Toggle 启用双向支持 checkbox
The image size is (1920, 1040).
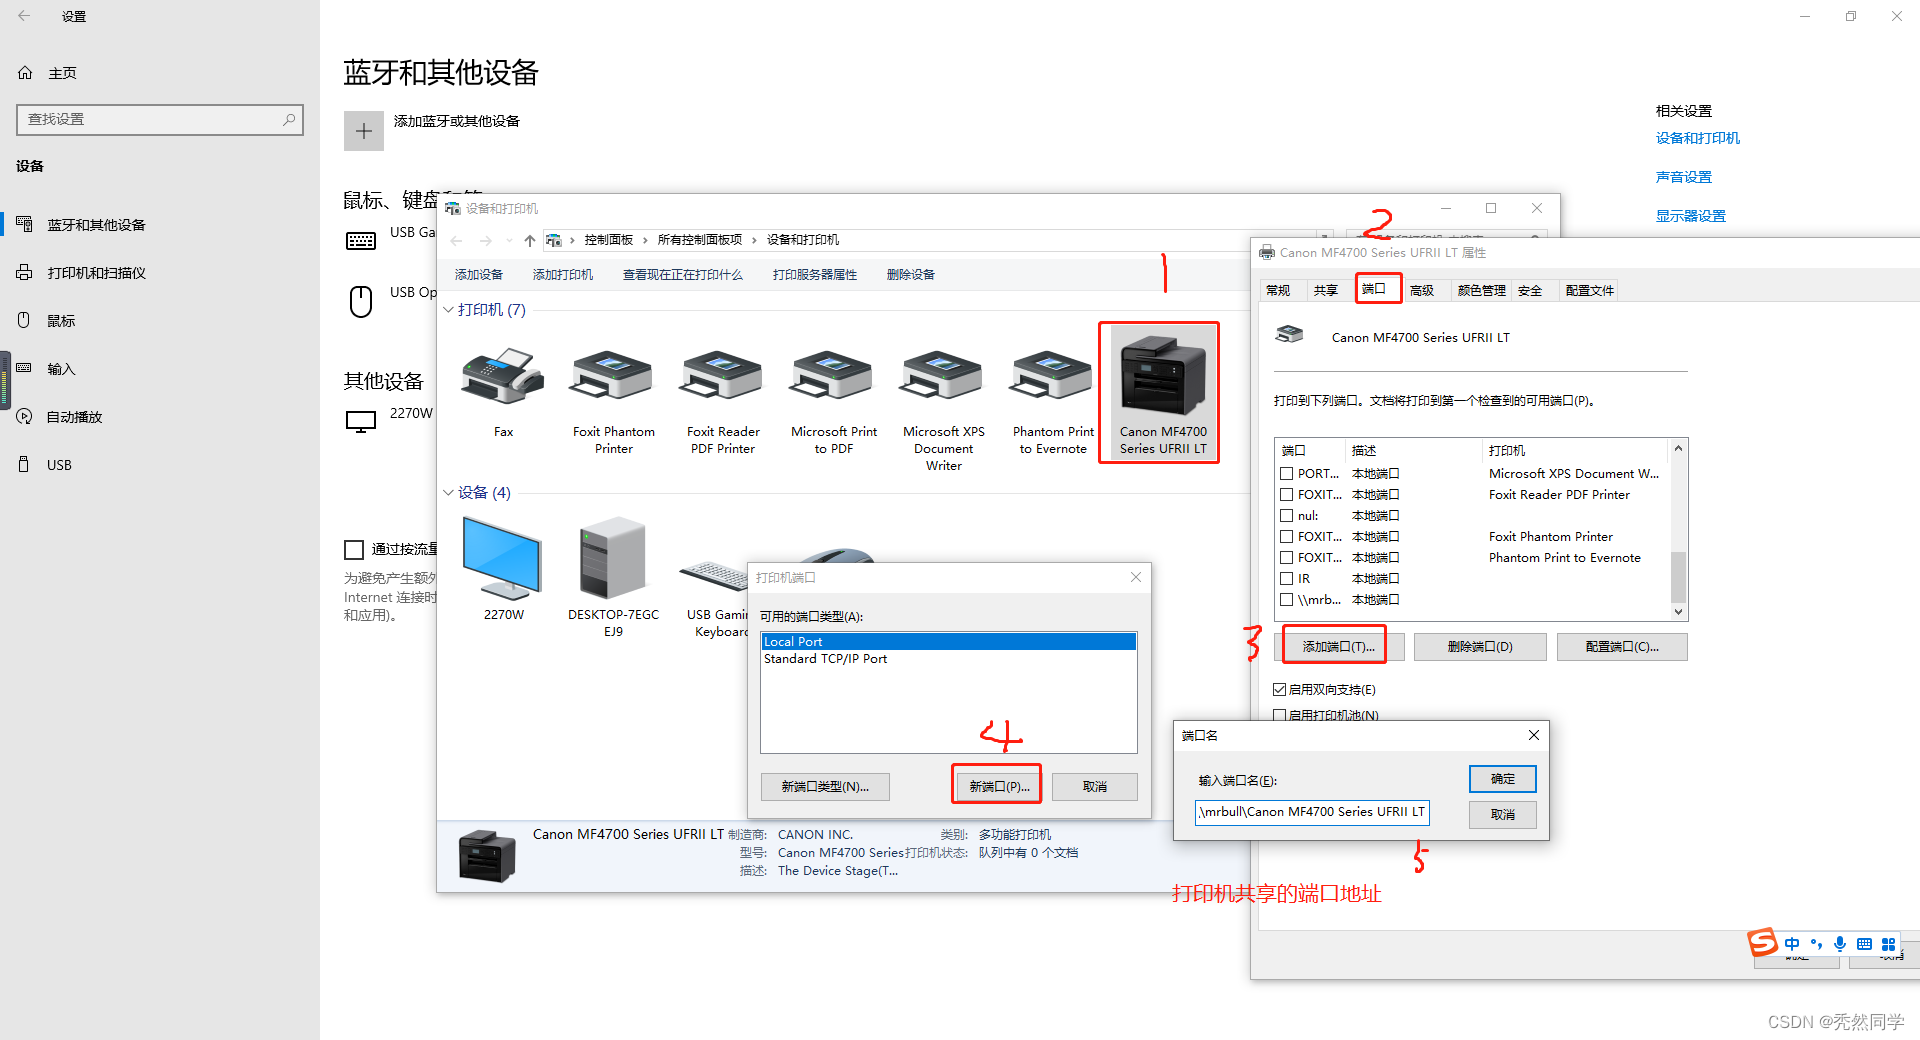[1279, 690]
